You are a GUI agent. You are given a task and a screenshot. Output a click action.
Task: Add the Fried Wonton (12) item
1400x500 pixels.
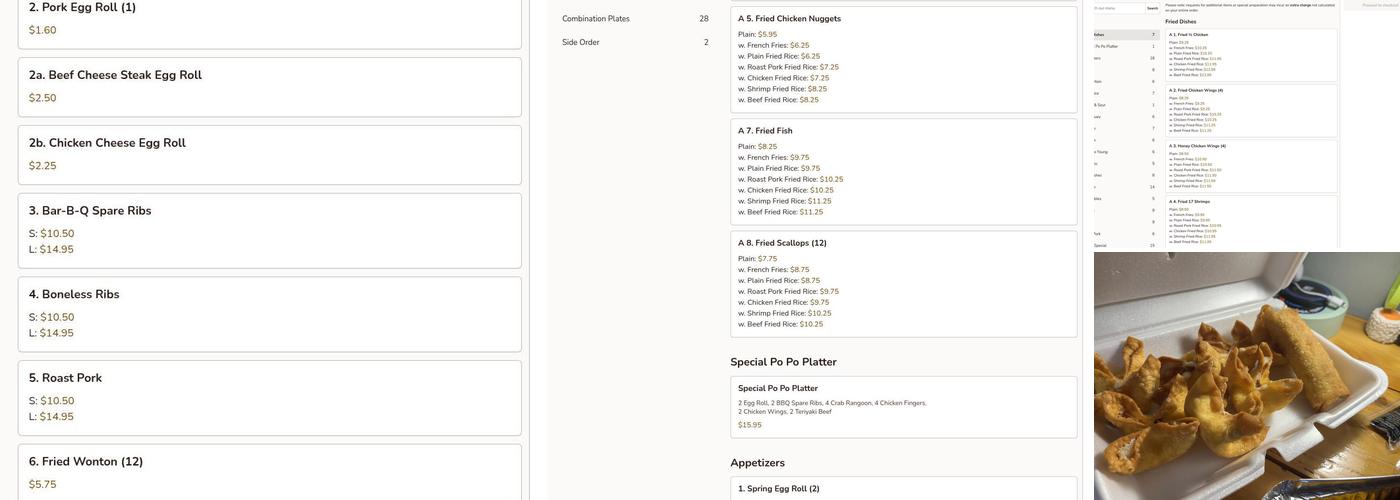269,472
